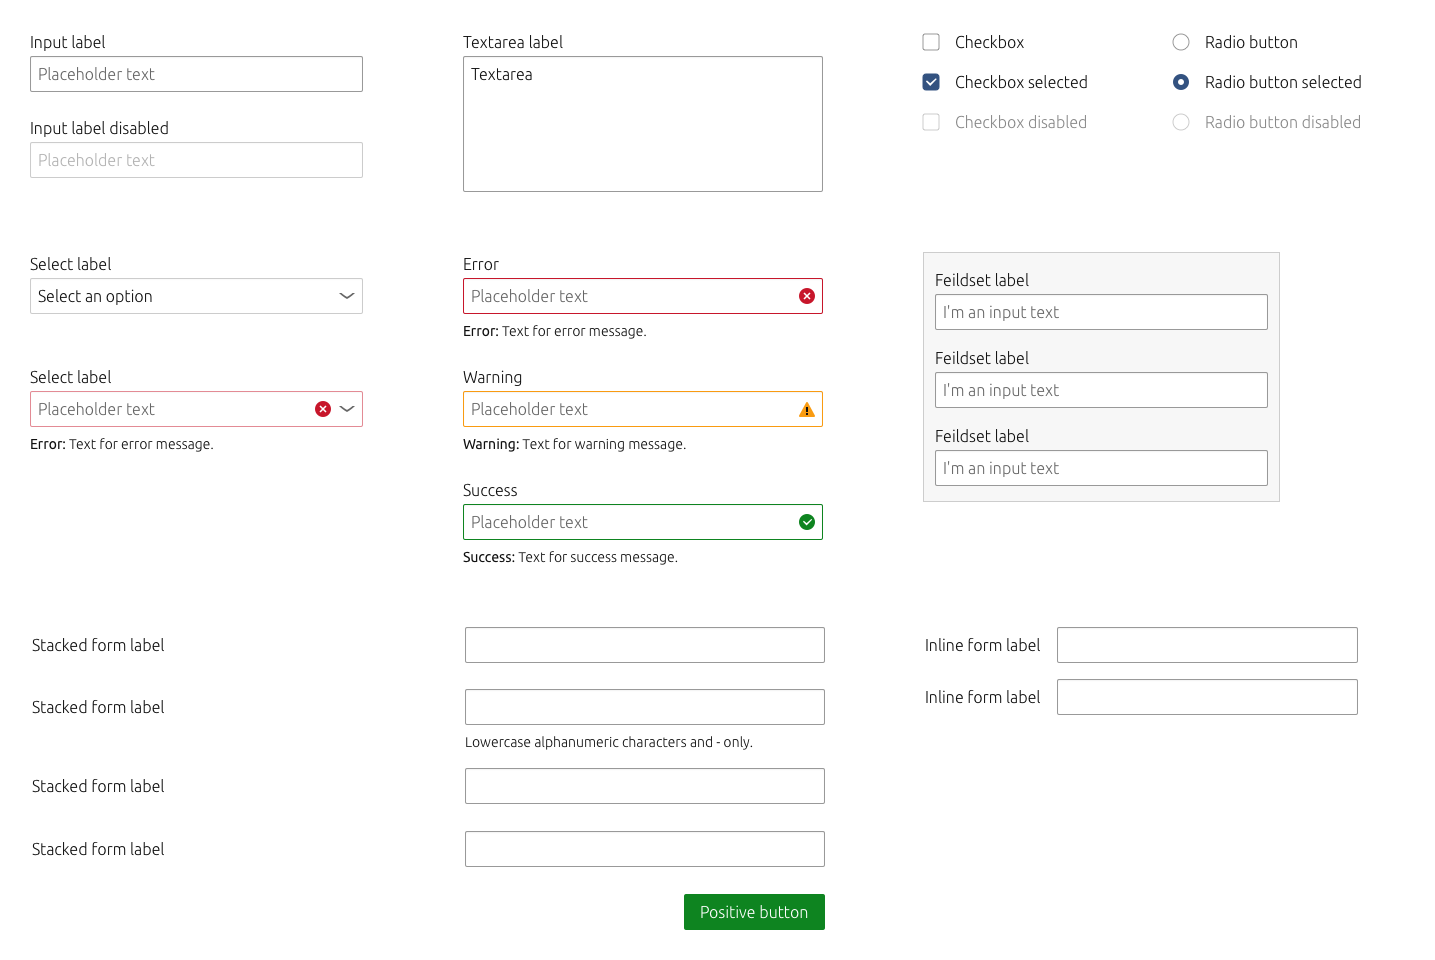Choose the unselected Radio button
This screenshot has width=1435, height=960.
coord(1181,42)
